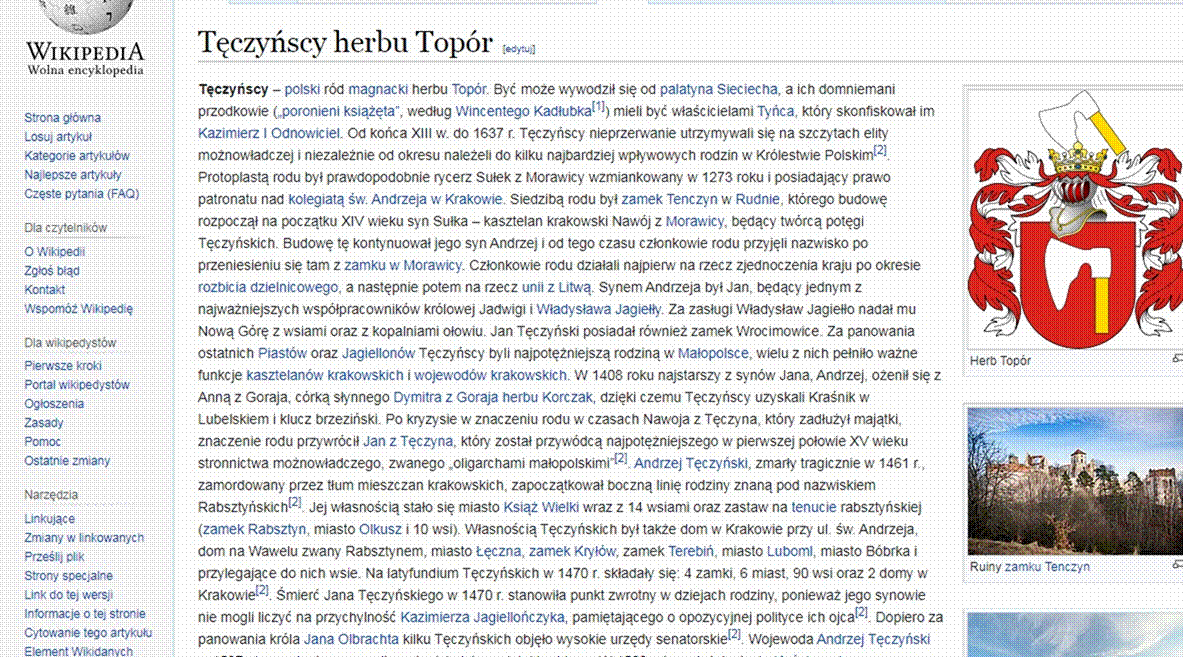Open Element Wikidanych sidebar link
The image size is (1183, 657).
pyautogui.click(x=78, y=650)
